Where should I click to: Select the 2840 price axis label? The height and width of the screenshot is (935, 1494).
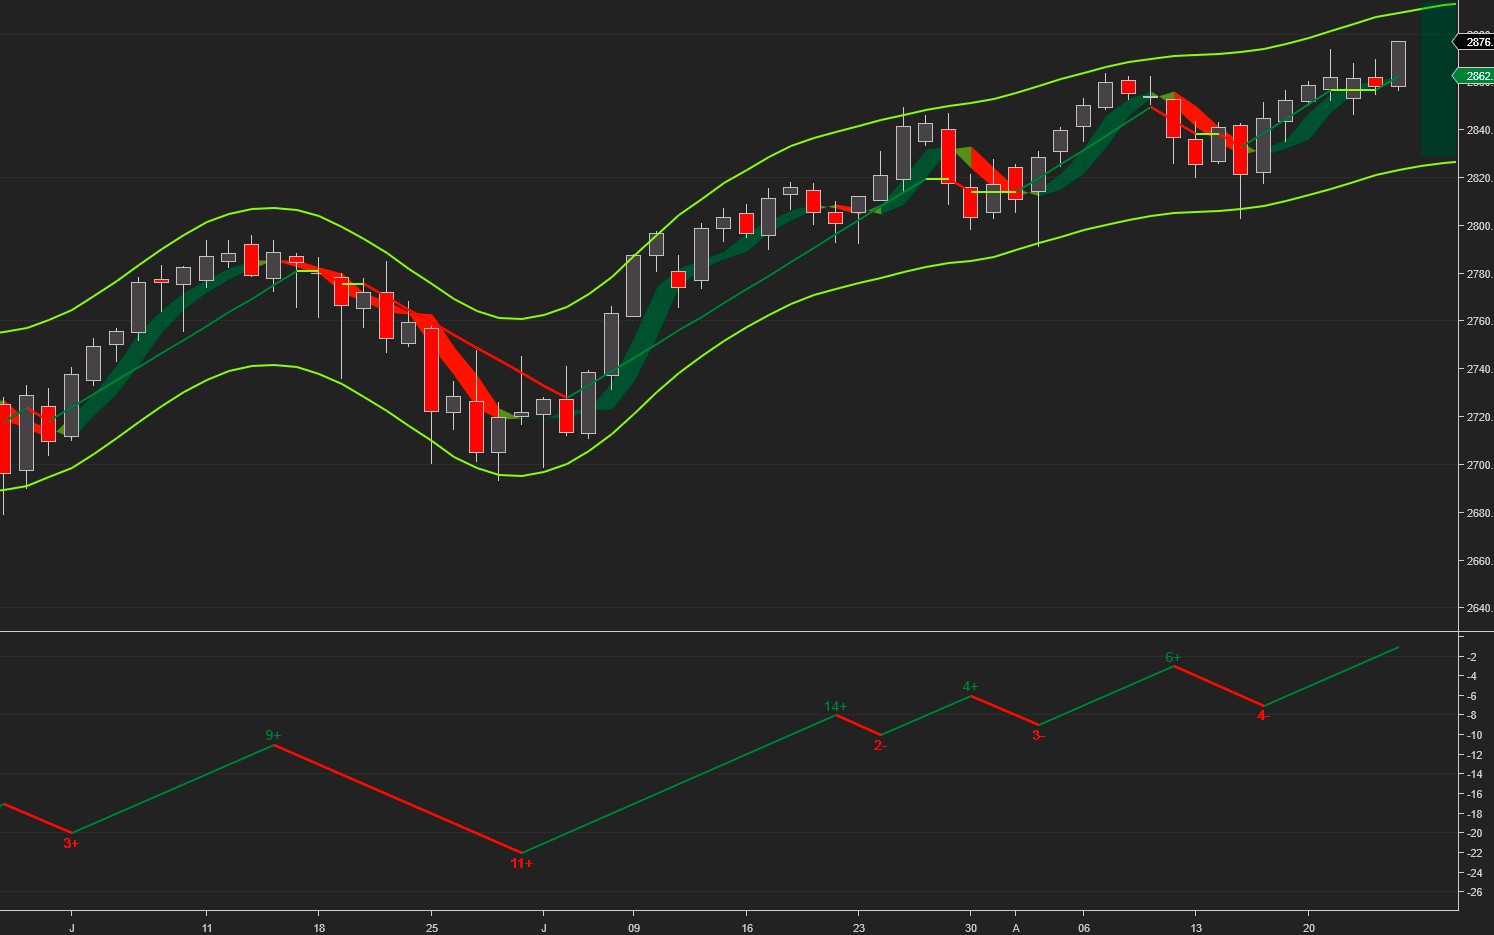point(1479,130)
